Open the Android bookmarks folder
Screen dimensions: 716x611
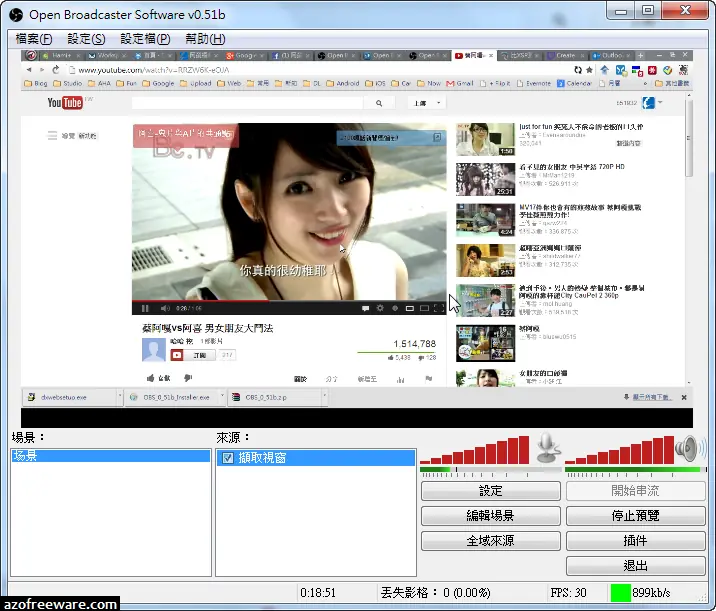coord(343,83)
